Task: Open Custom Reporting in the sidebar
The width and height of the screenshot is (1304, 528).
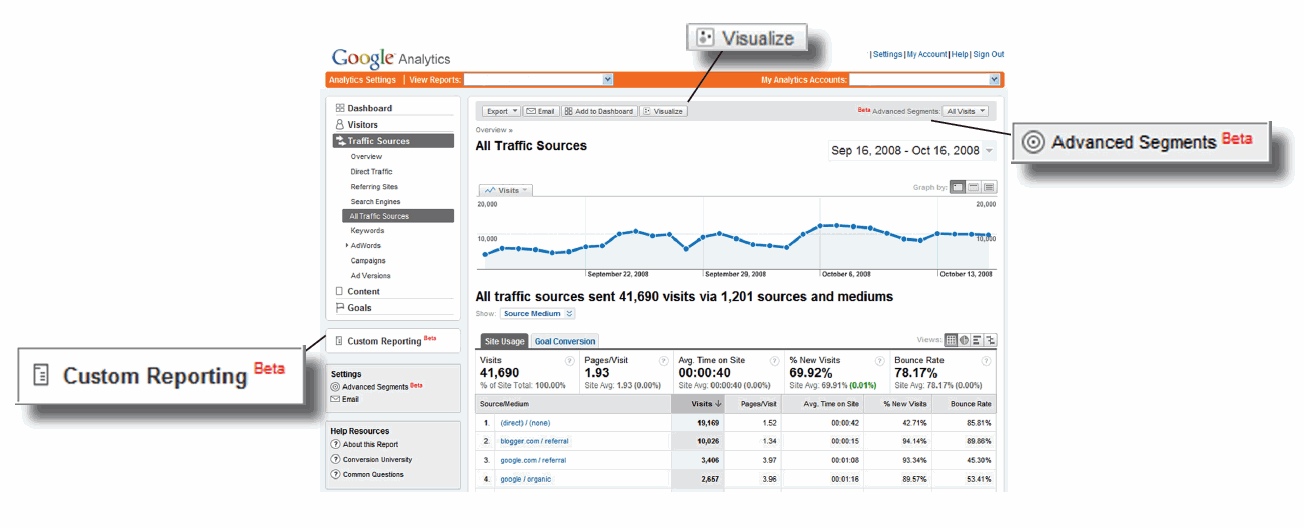Action: (x=385, y=341)
